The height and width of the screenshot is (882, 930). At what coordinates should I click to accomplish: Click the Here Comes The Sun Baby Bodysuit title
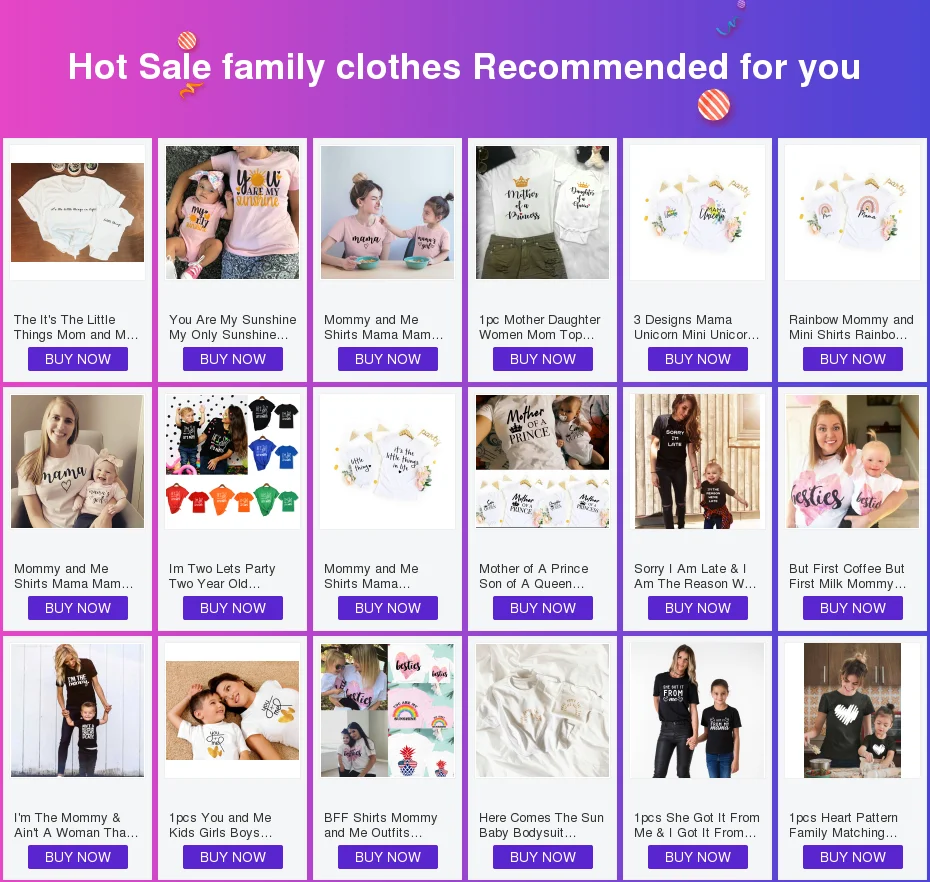[541, 825]
